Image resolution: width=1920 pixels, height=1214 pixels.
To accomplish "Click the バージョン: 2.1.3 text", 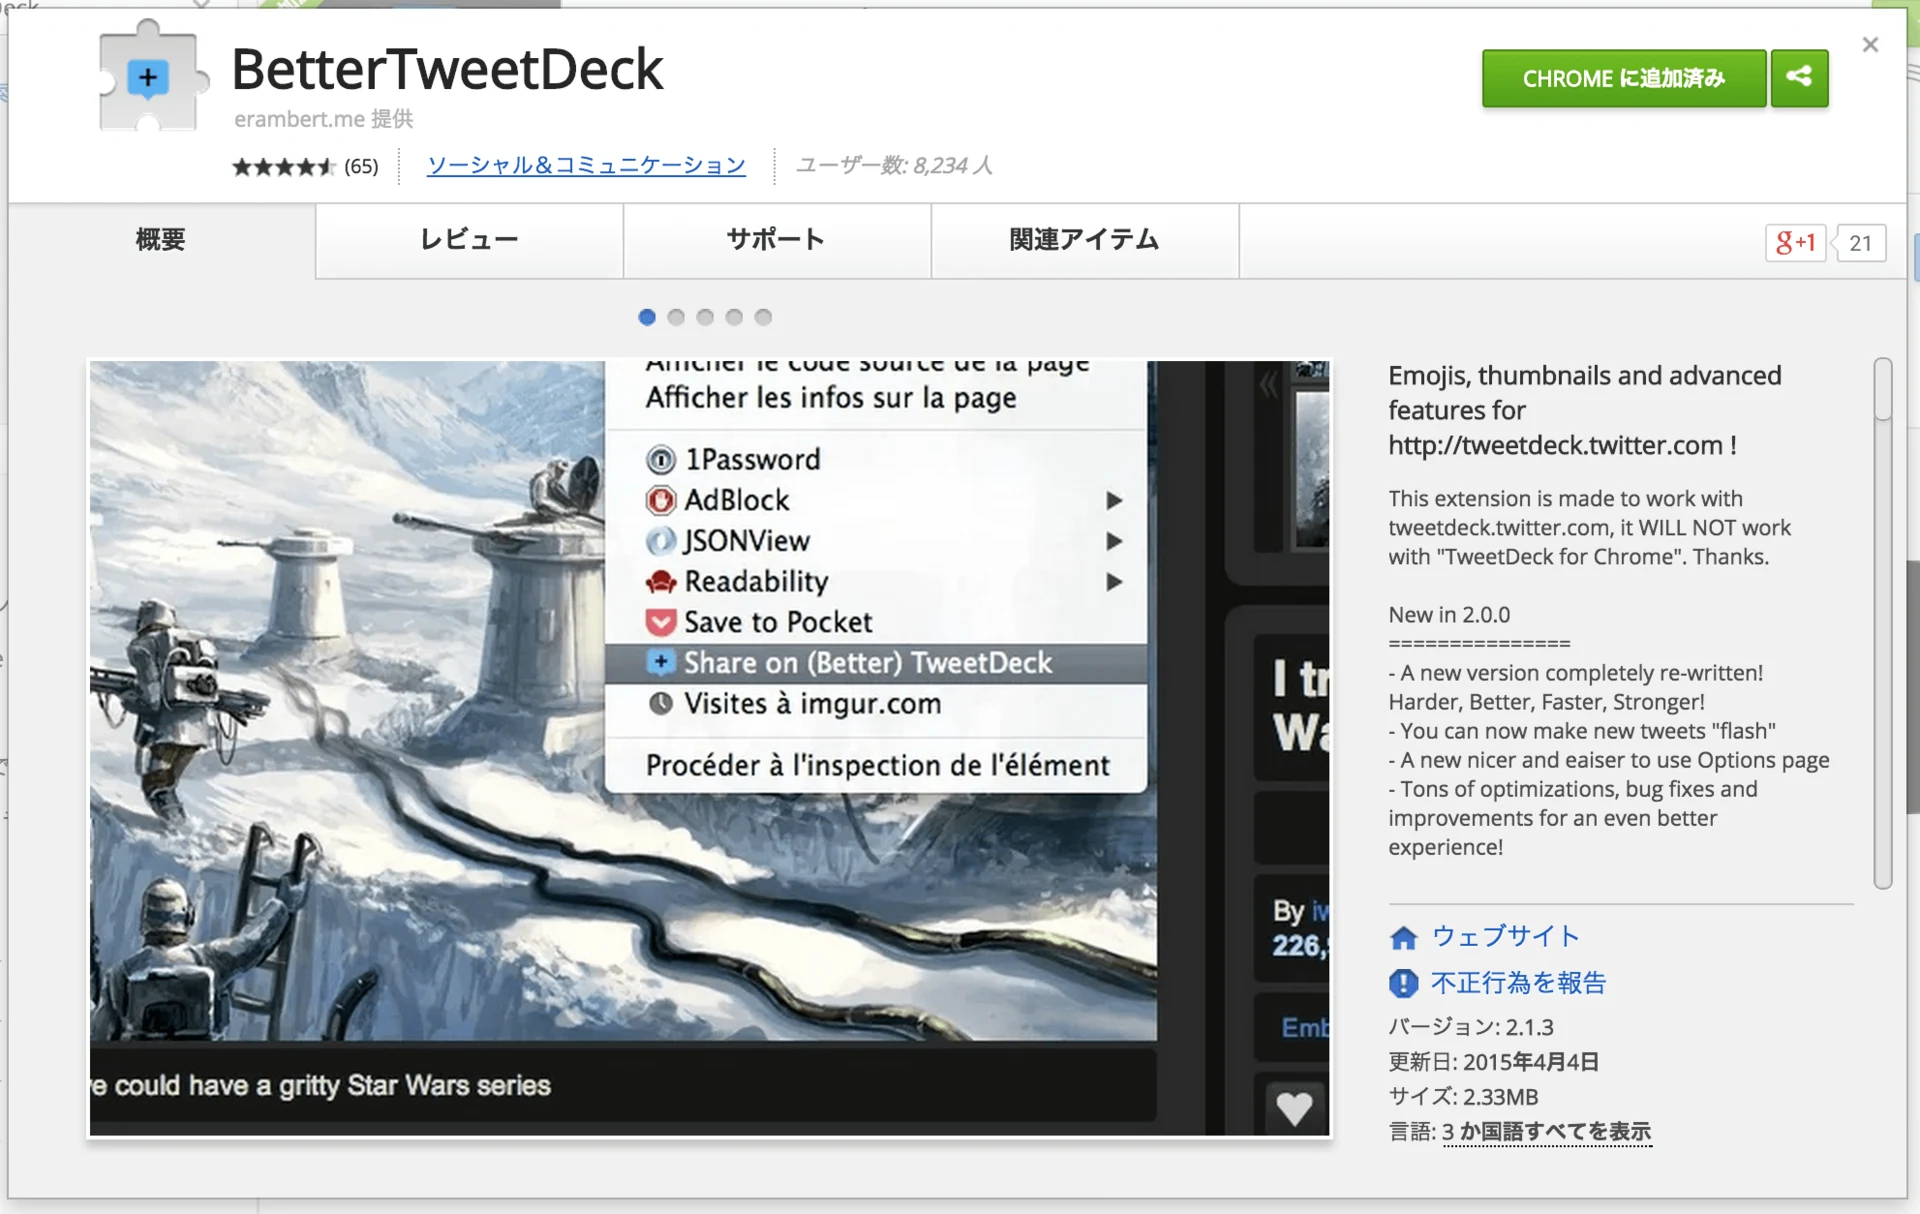I will click(x=1471, y=1027).
